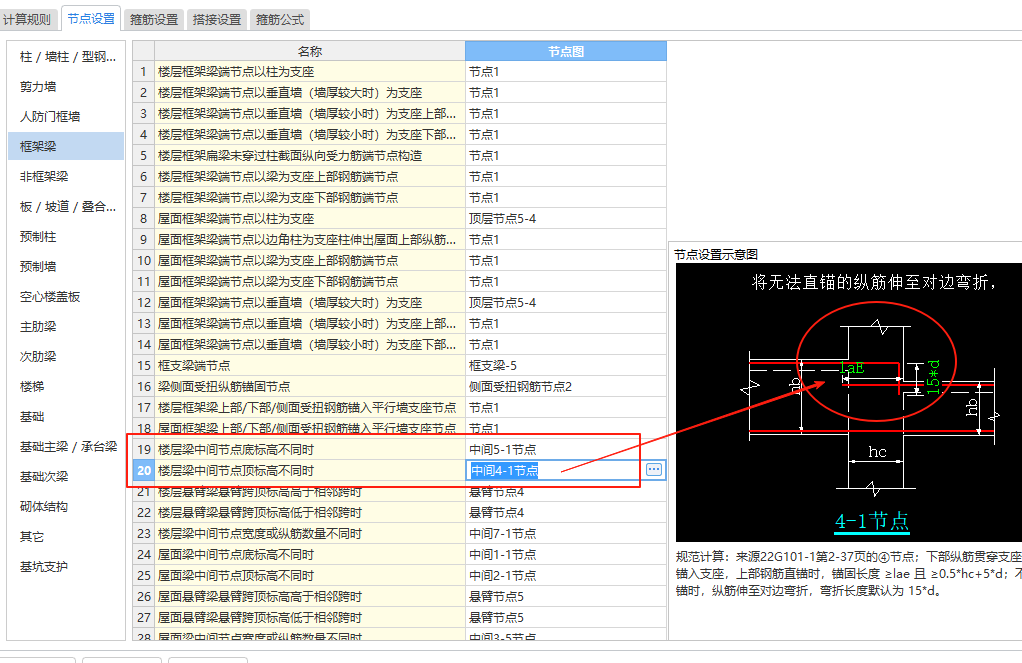
Task: Select 预制墙 category
Action: tap(66, 267)
